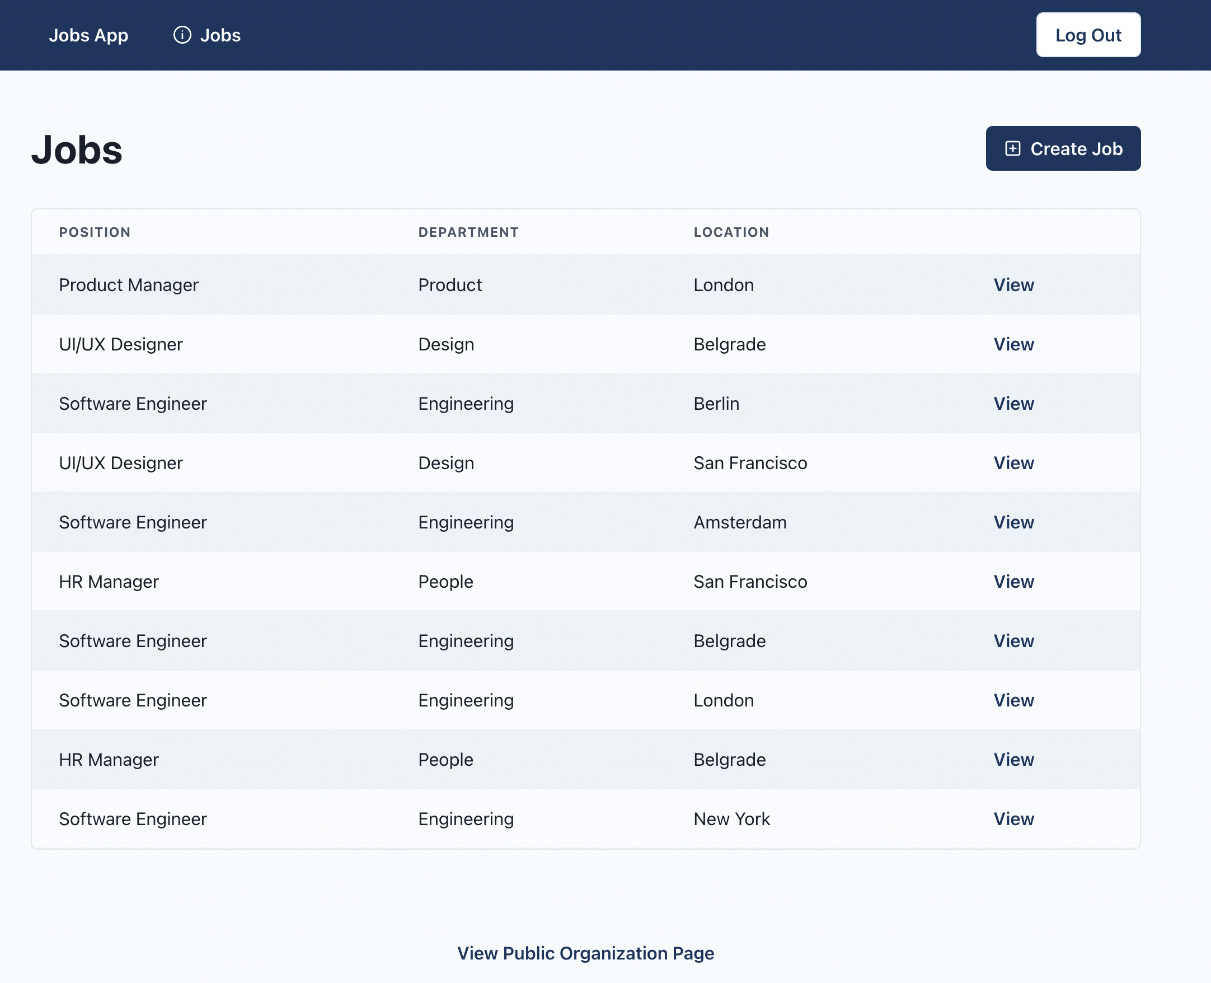View the HR Manager job in San Francisco
The image size is (1211, 983).
pos(1013,581)
